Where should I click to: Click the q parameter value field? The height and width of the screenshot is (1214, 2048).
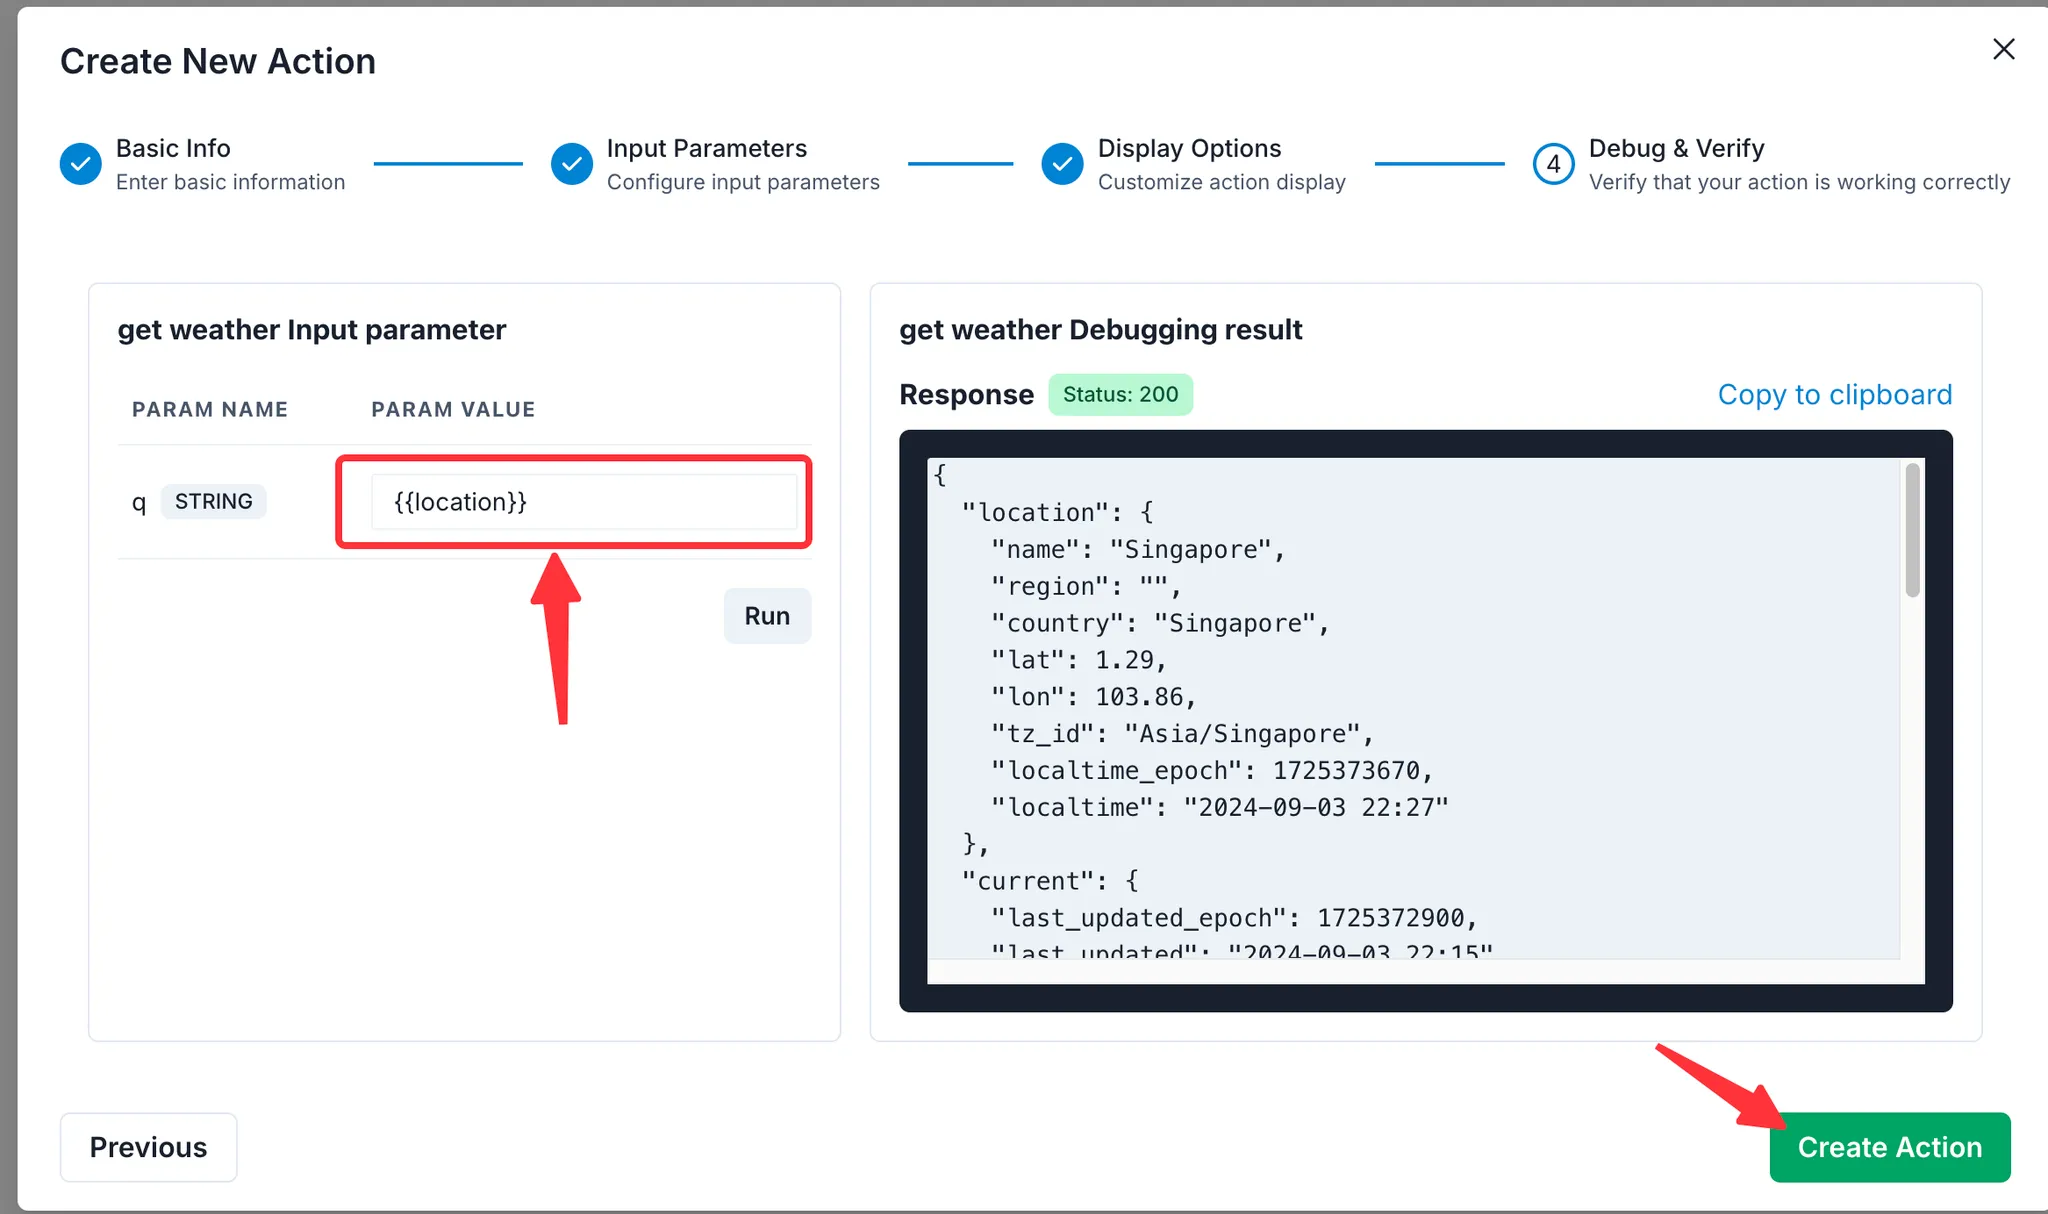[x=583, y=502]
